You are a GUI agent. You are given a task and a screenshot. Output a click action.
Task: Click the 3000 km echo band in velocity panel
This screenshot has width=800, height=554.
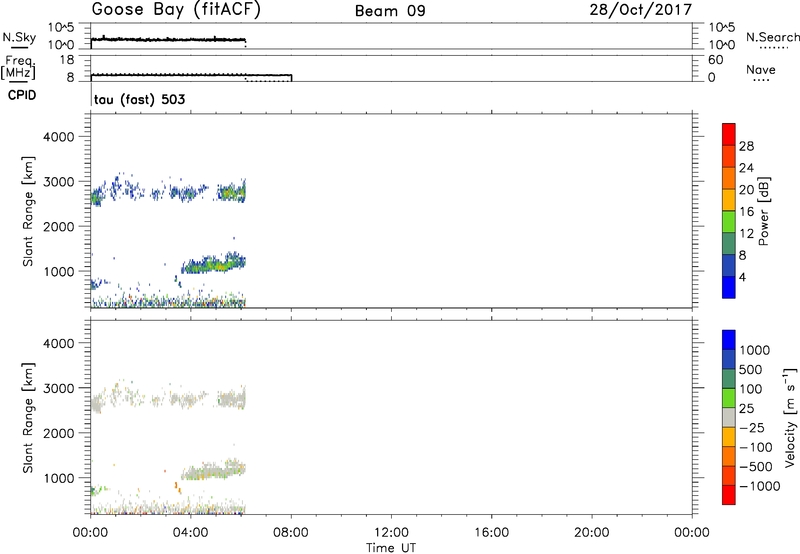click(x=168, y=397)
